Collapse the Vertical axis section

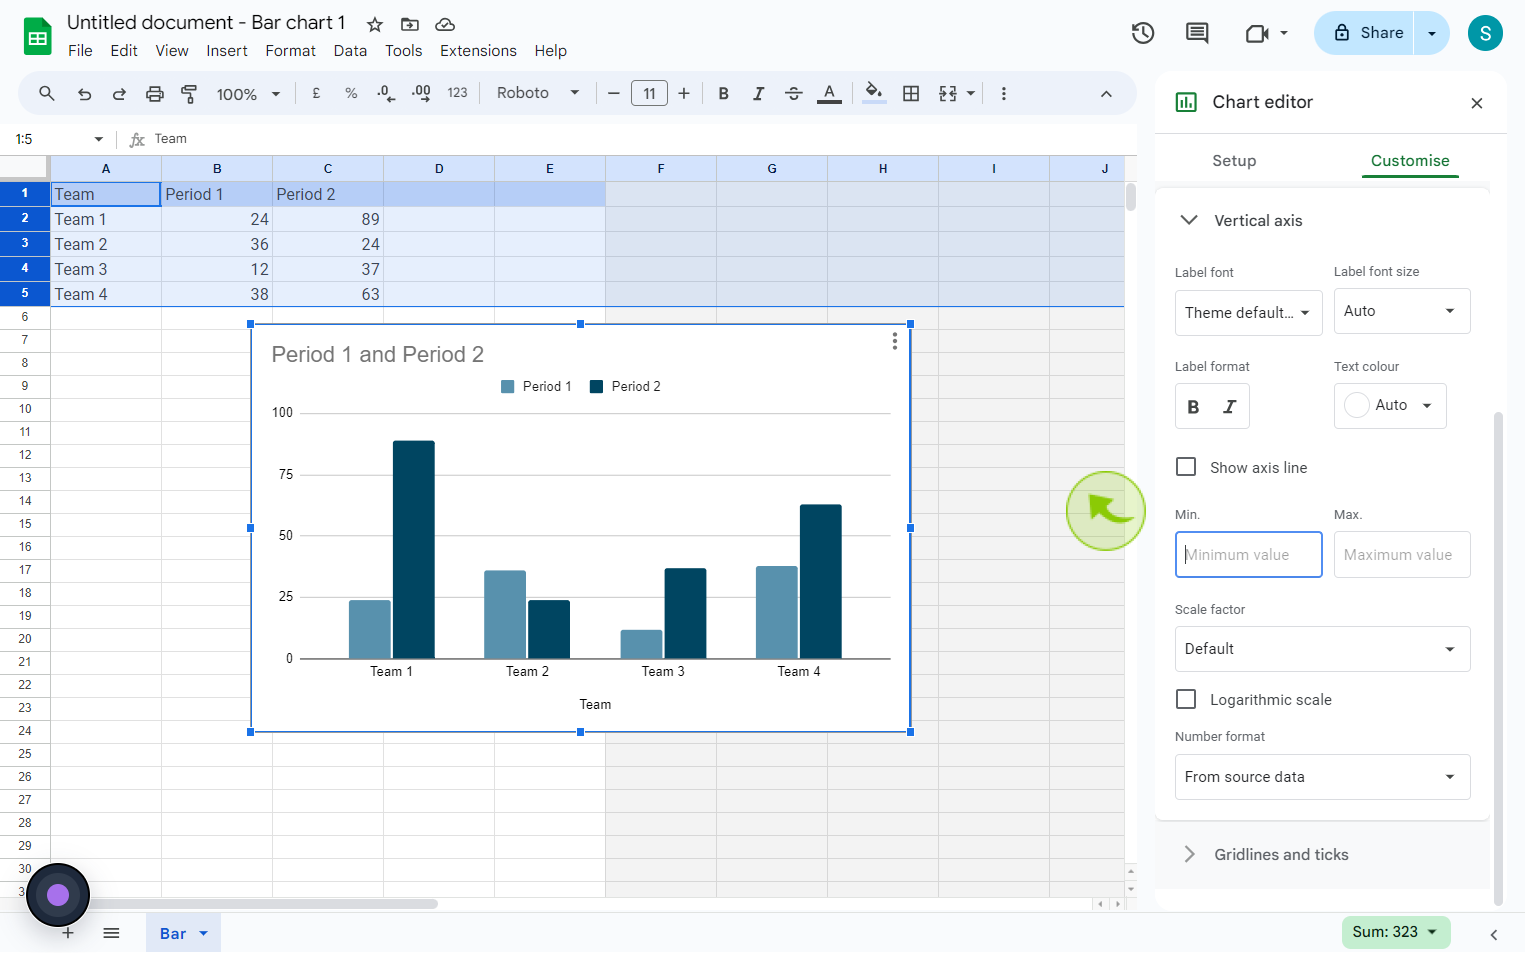pyautogui.click(x=1189, y=220)
